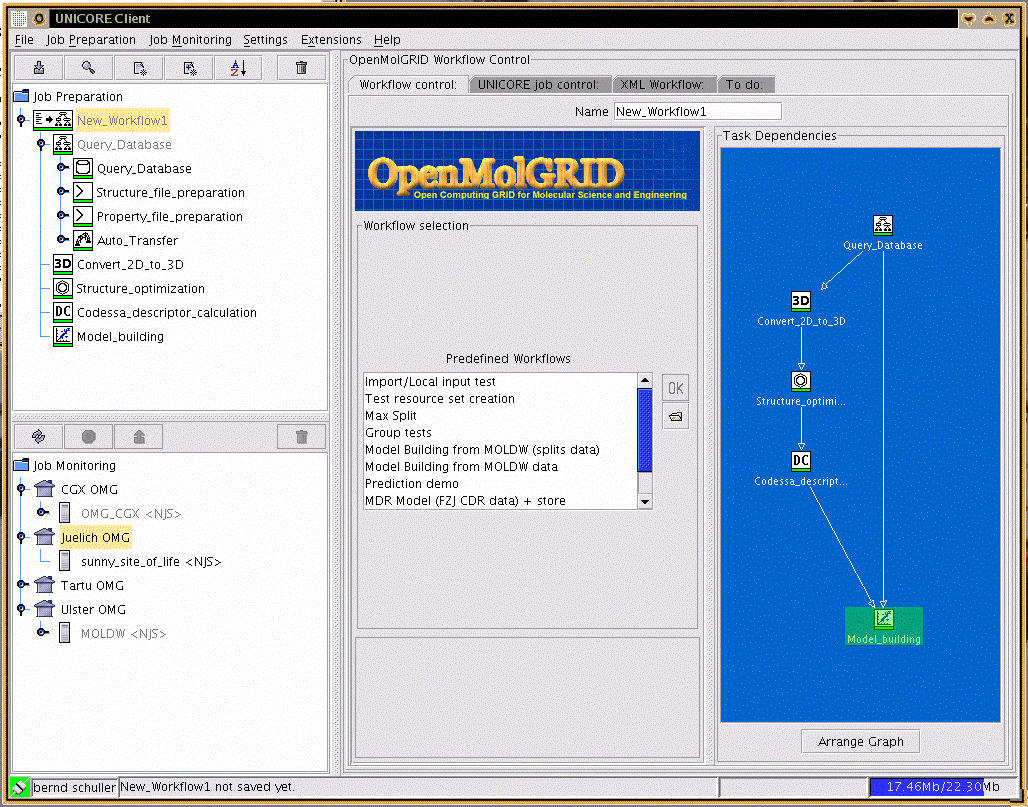Open the Settings menu

(x=266, y=40)
